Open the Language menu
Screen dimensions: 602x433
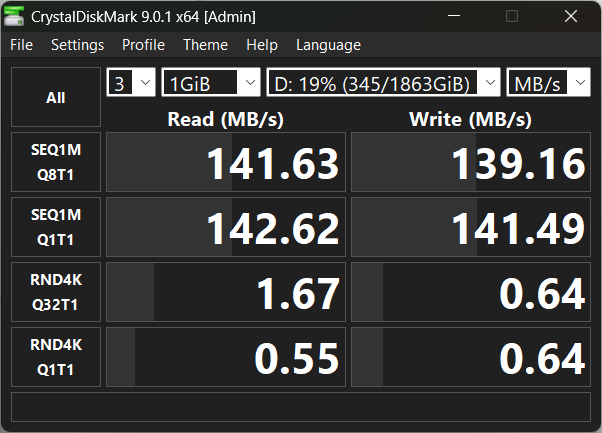328,45
